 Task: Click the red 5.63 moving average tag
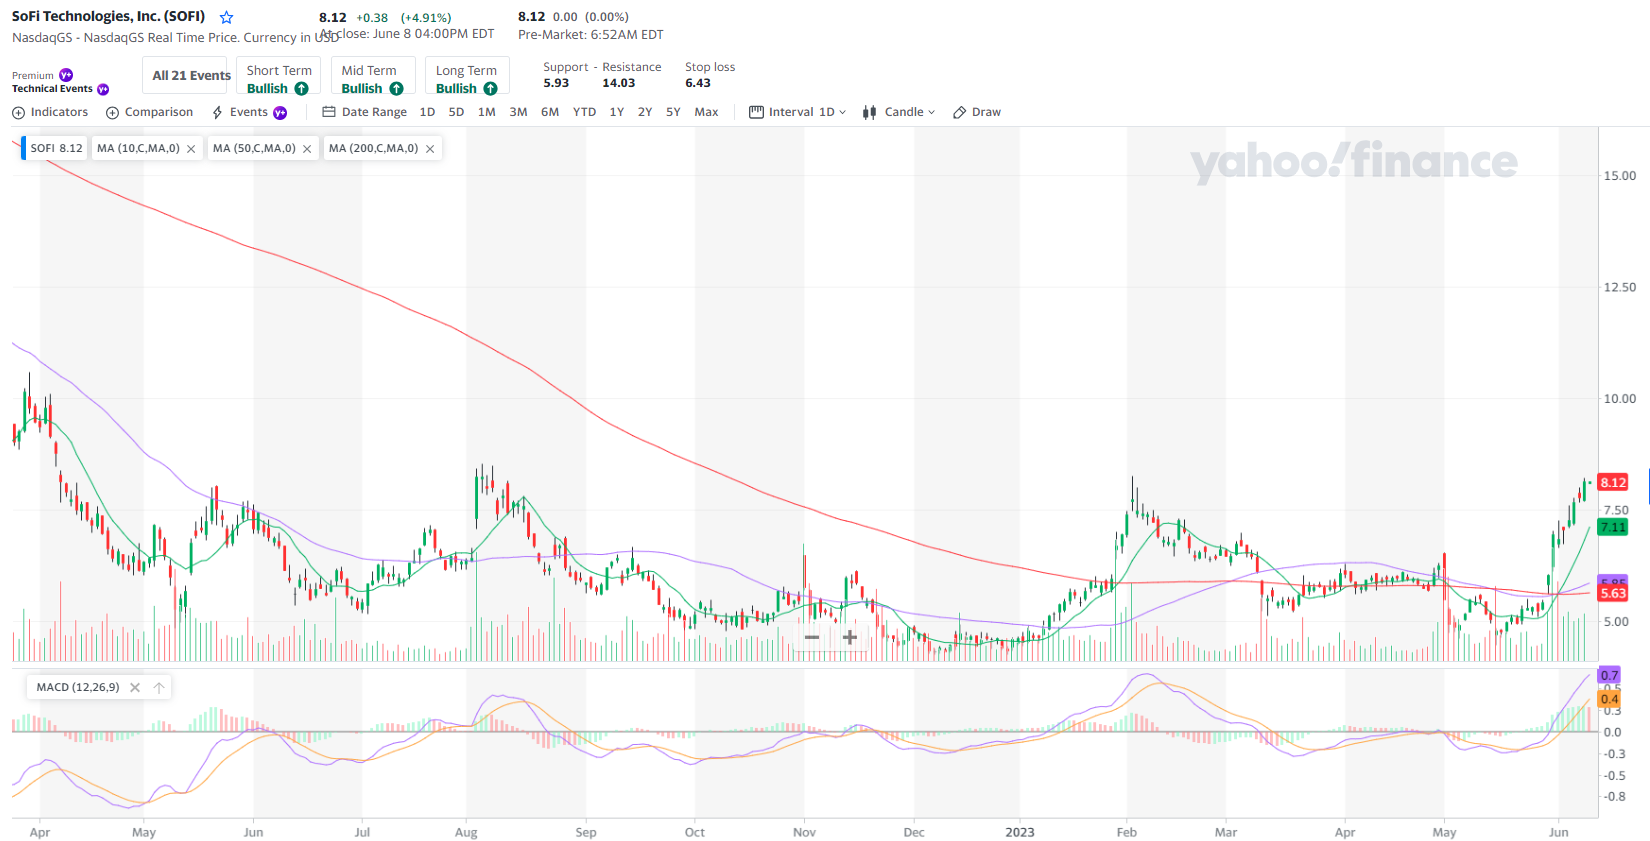pos(1613,593)
